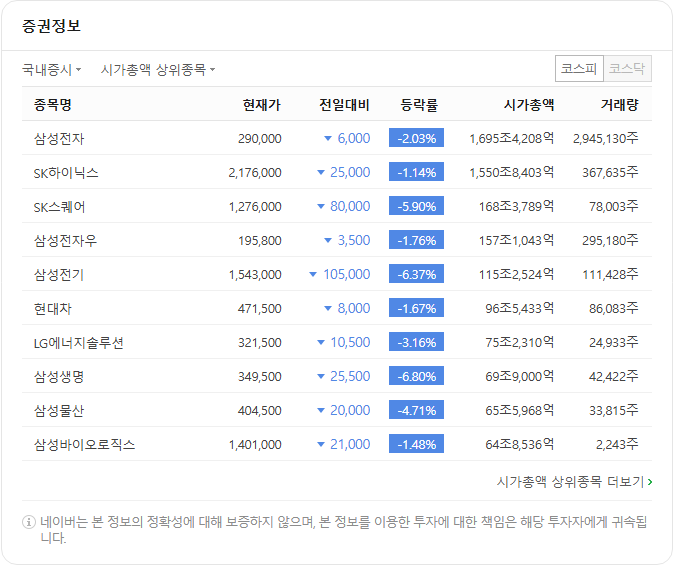Click the -6.80% change badge
The height and width of the screenshot is (565, 673).
[x=416, y=376]
